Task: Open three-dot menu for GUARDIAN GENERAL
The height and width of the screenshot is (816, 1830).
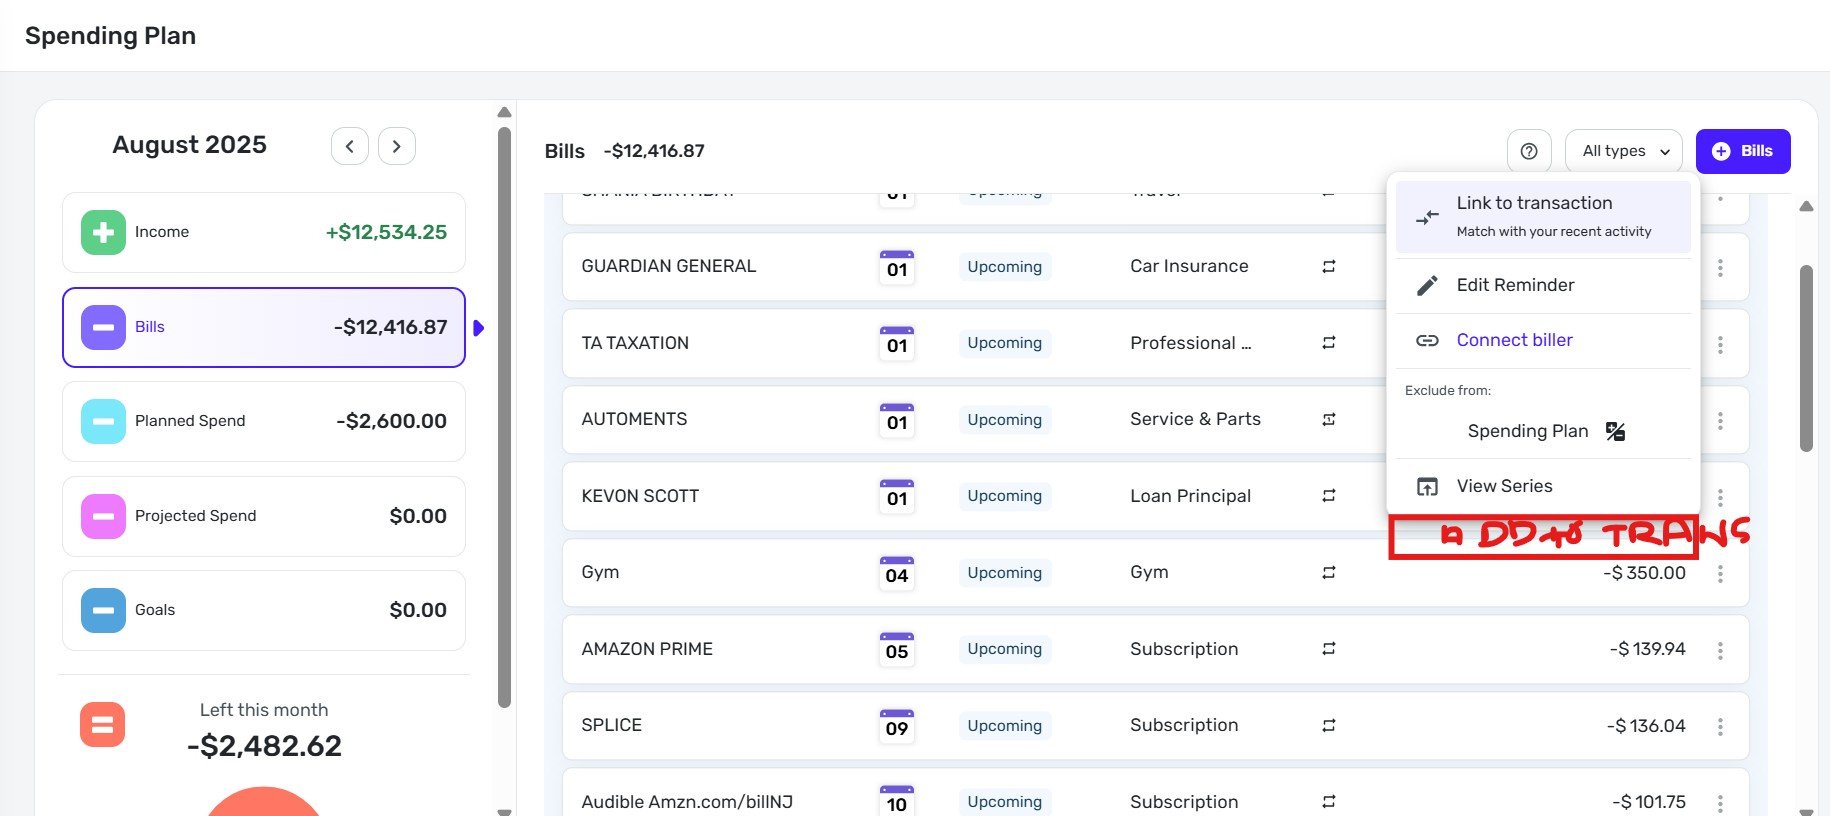Action: point(1720,268)
